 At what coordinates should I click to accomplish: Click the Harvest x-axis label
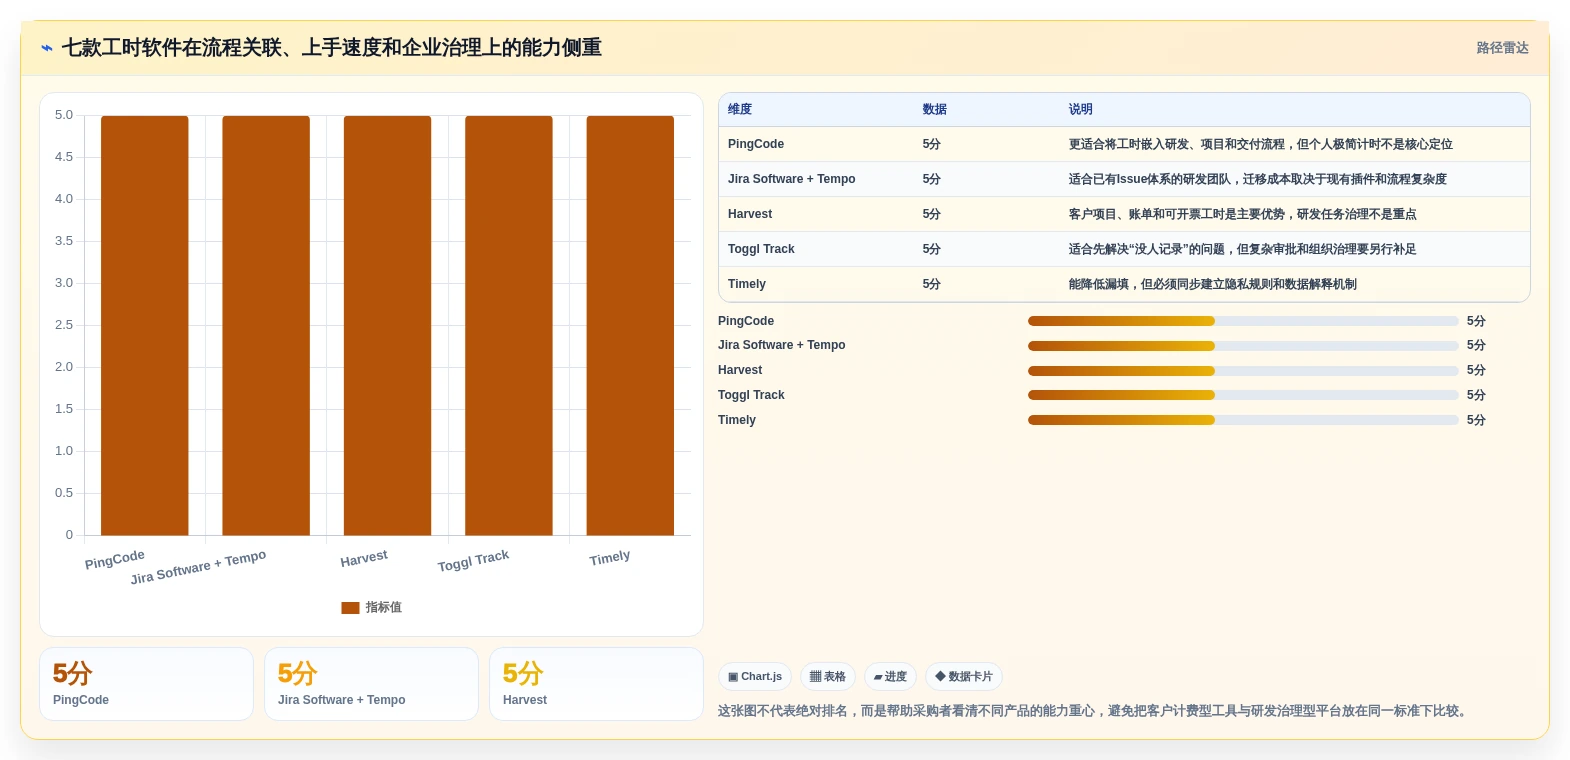[364, 559]
